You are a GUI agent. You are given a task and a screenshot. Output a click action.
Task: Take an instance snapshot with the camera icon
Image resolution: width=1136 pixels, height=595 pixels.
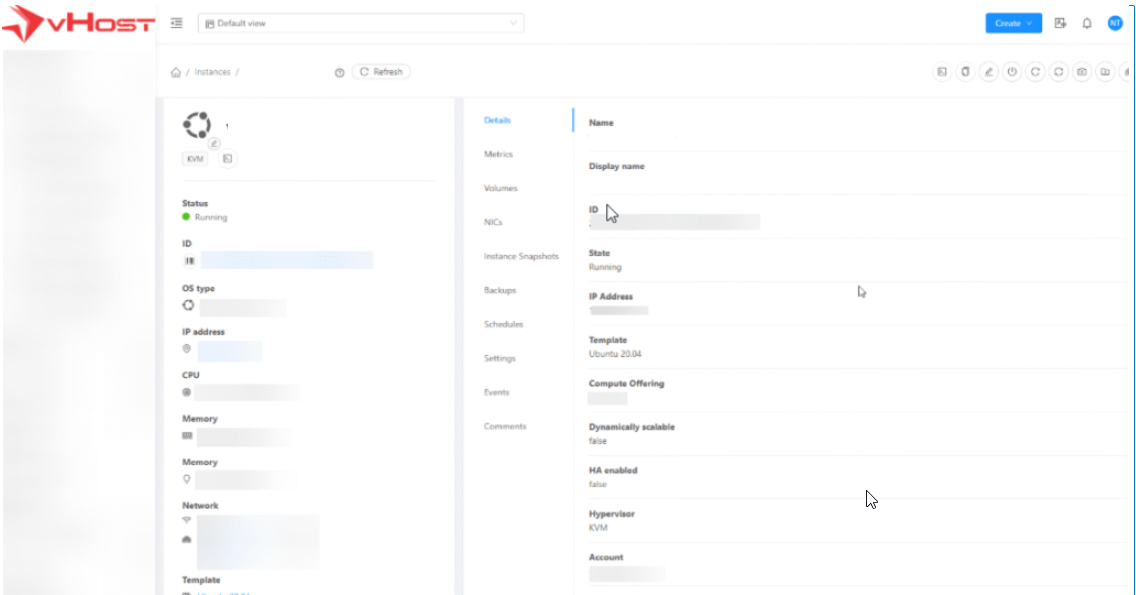[1081, 72]
